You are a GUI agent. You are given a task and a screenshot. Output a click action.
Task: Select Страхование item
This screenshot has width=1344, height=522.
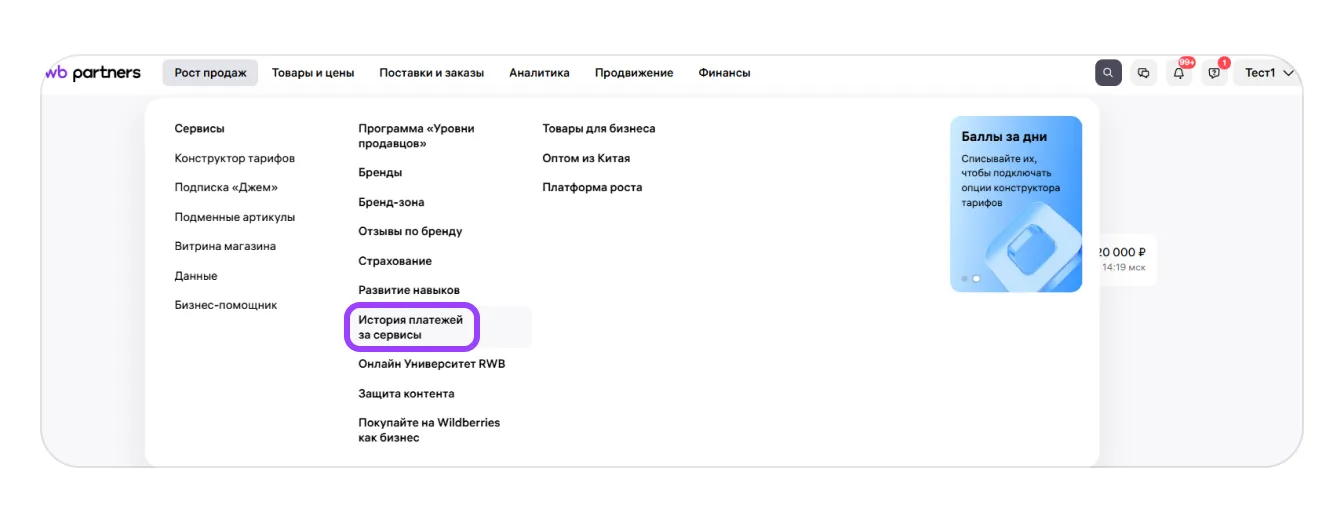(395, 261)
